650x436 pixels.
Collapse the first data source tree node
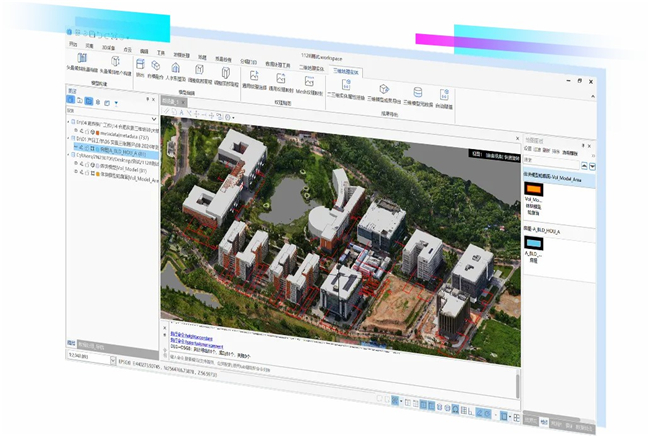pos(69,122)
